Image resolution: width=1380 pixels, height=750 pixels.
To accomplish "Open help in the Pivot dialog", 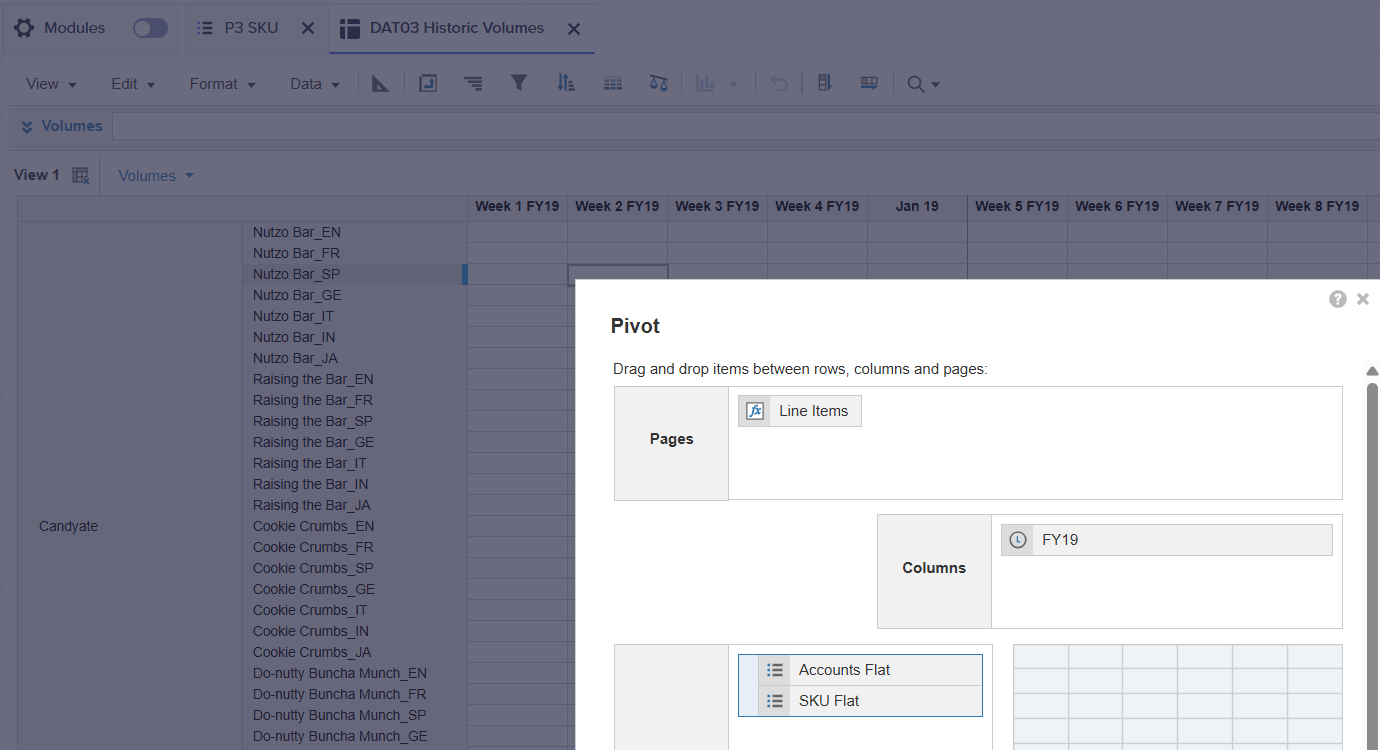I will pyautogui.click(x=1337, y=299).
